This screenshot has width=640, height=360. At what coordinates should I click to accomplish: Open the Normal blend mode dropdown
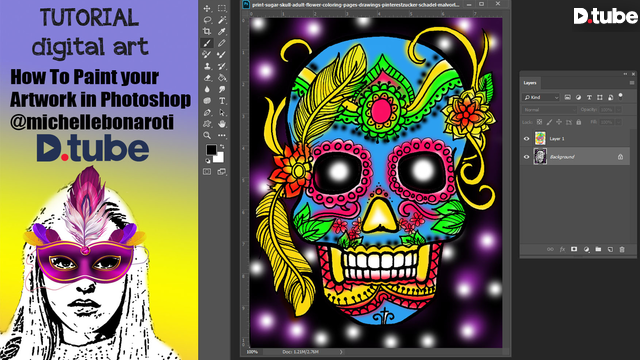coord(549,110)
